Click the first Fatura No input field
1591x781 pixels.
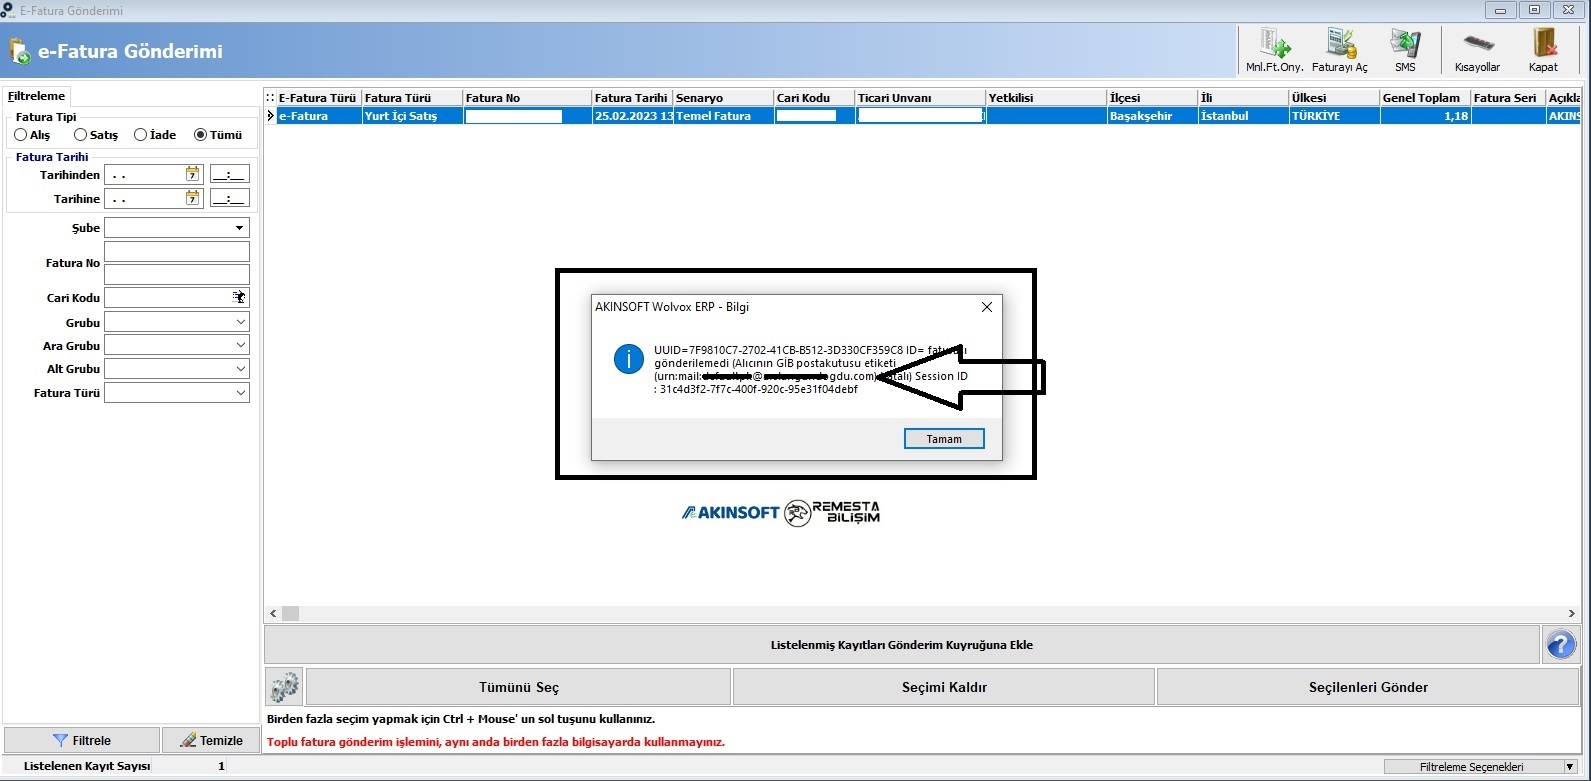pos(177,251)
